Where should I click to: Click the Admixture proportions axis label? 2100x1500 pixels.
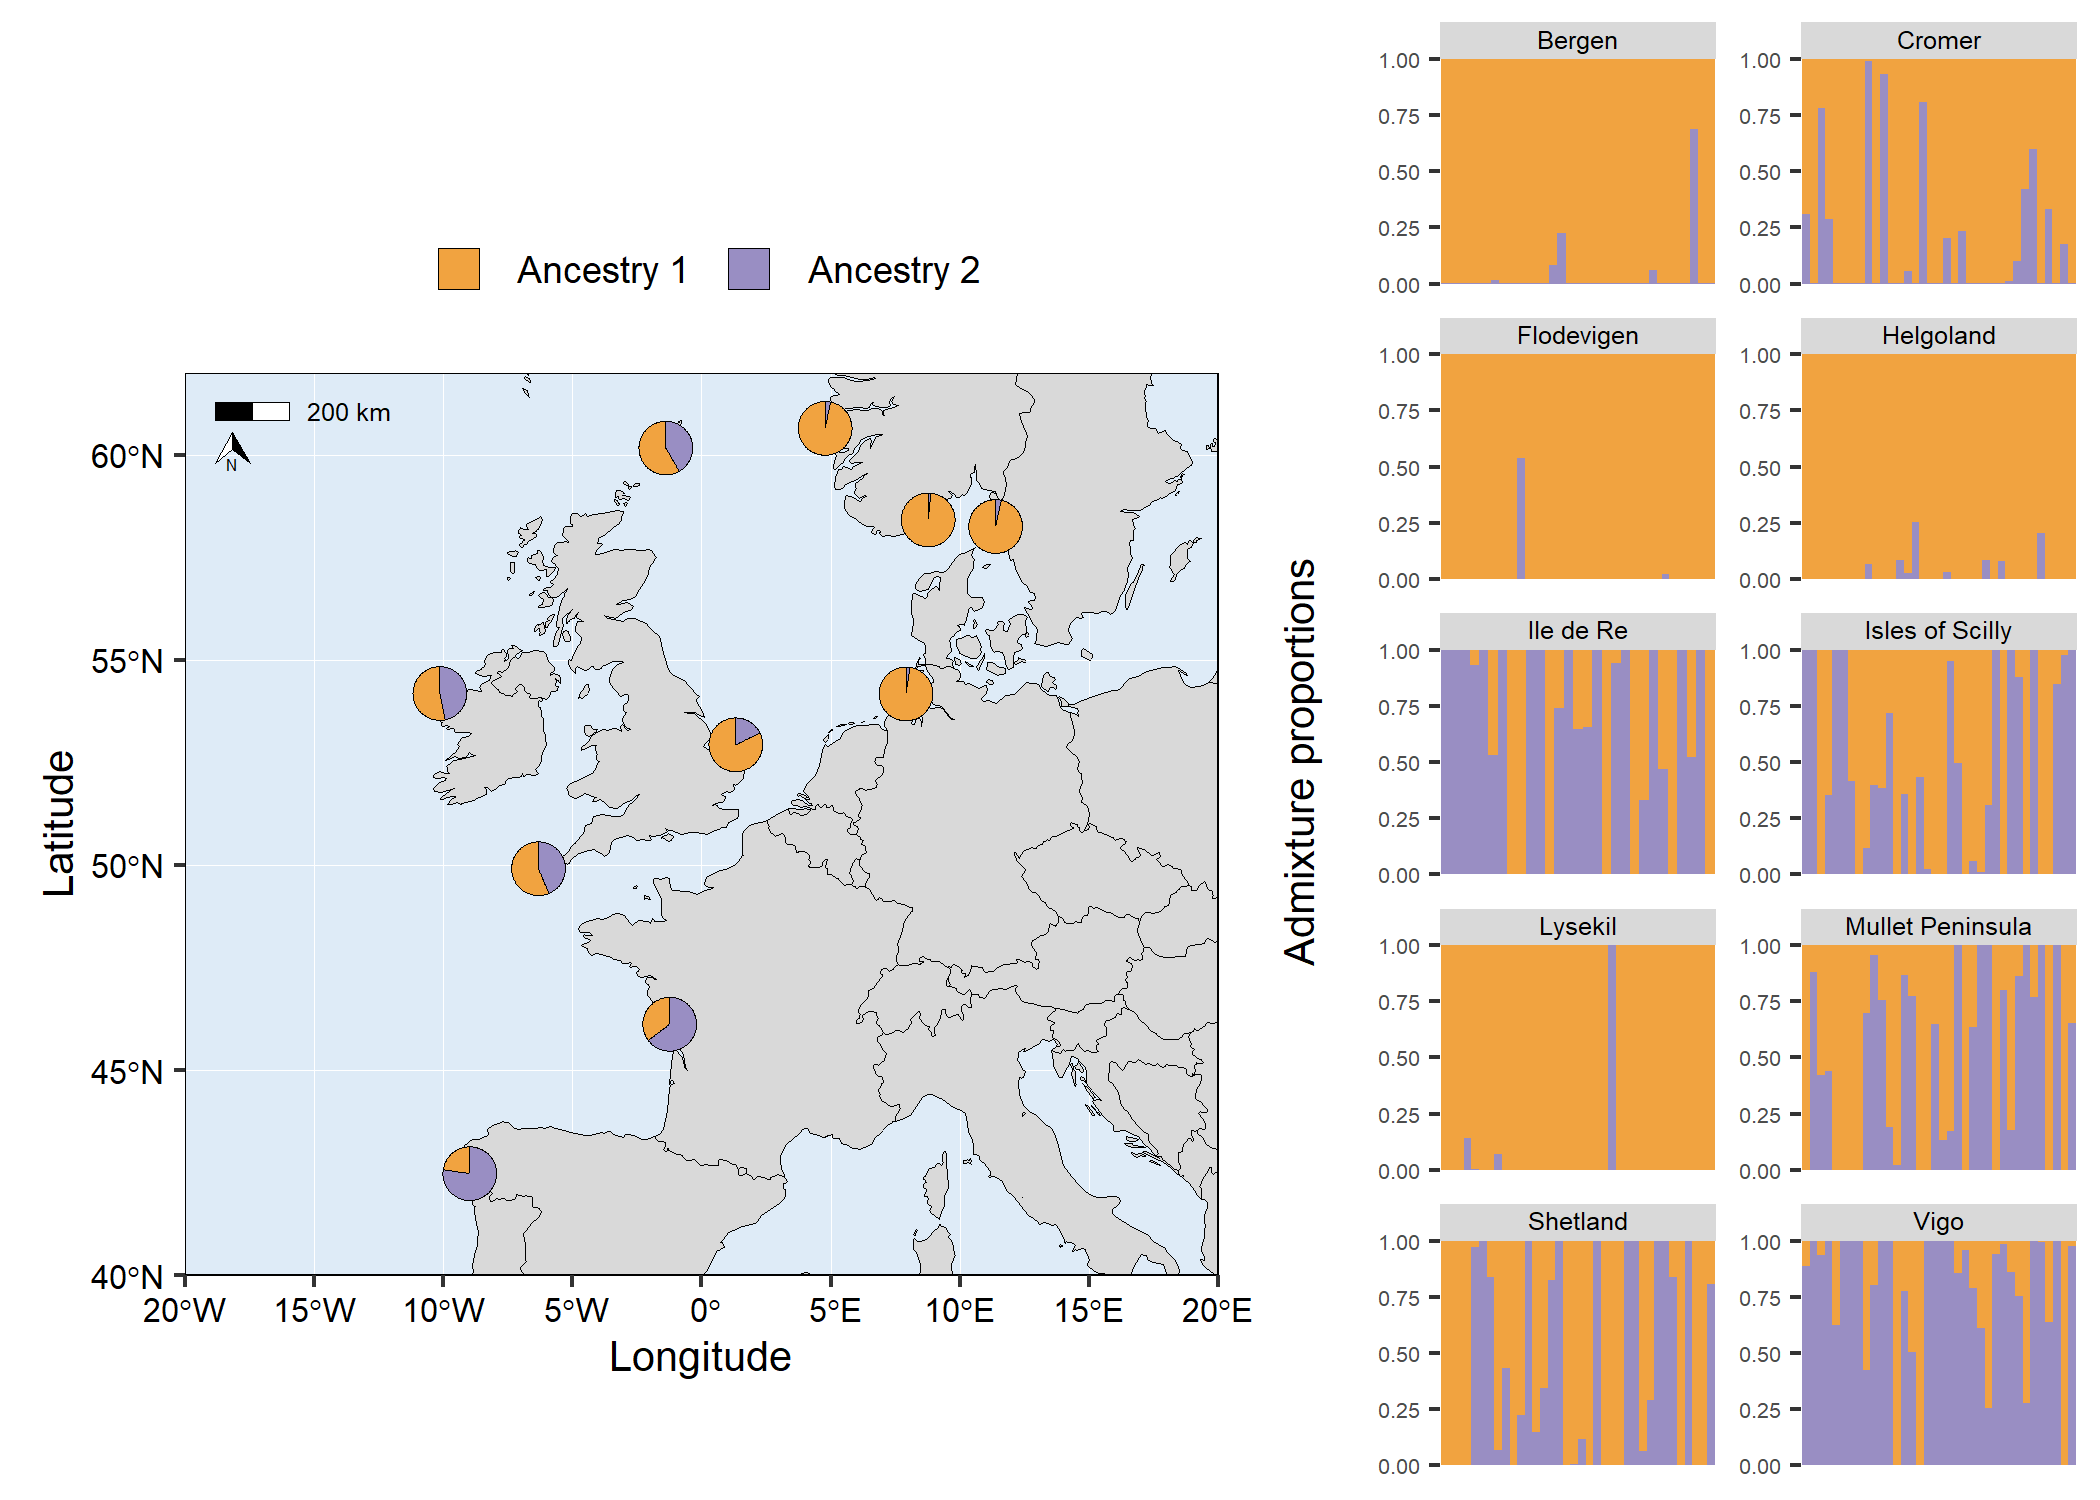(x=1299, y=761)
